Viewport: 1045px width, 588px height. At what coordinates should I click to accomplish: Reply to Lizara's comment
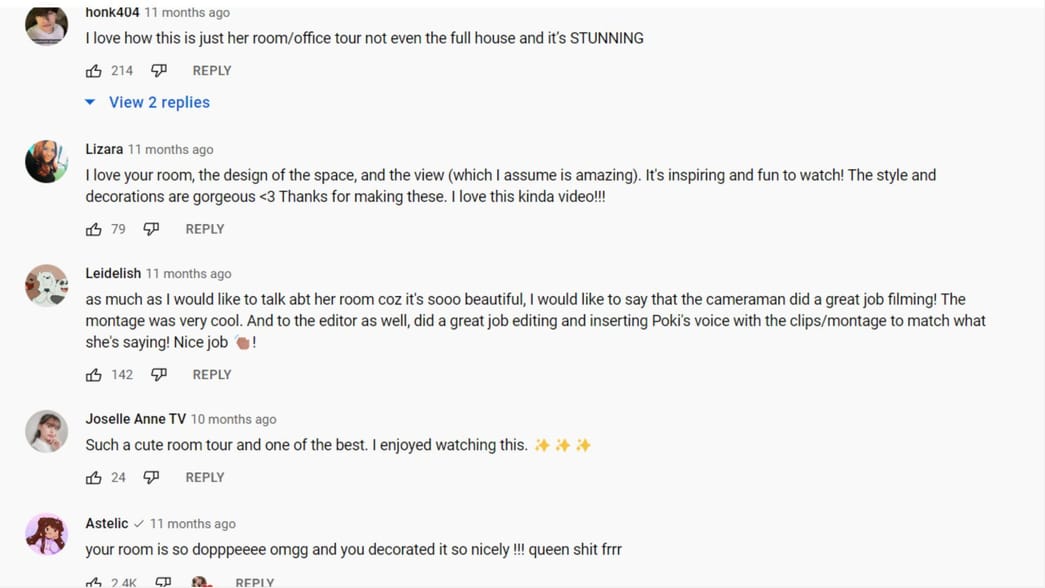coord(205,229)
